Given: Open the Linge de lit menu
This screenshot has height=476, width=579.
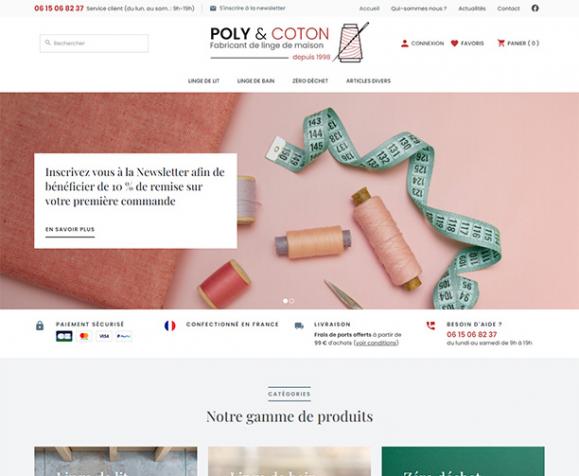Looking at the screenshot, I should [x=204, y=81].
